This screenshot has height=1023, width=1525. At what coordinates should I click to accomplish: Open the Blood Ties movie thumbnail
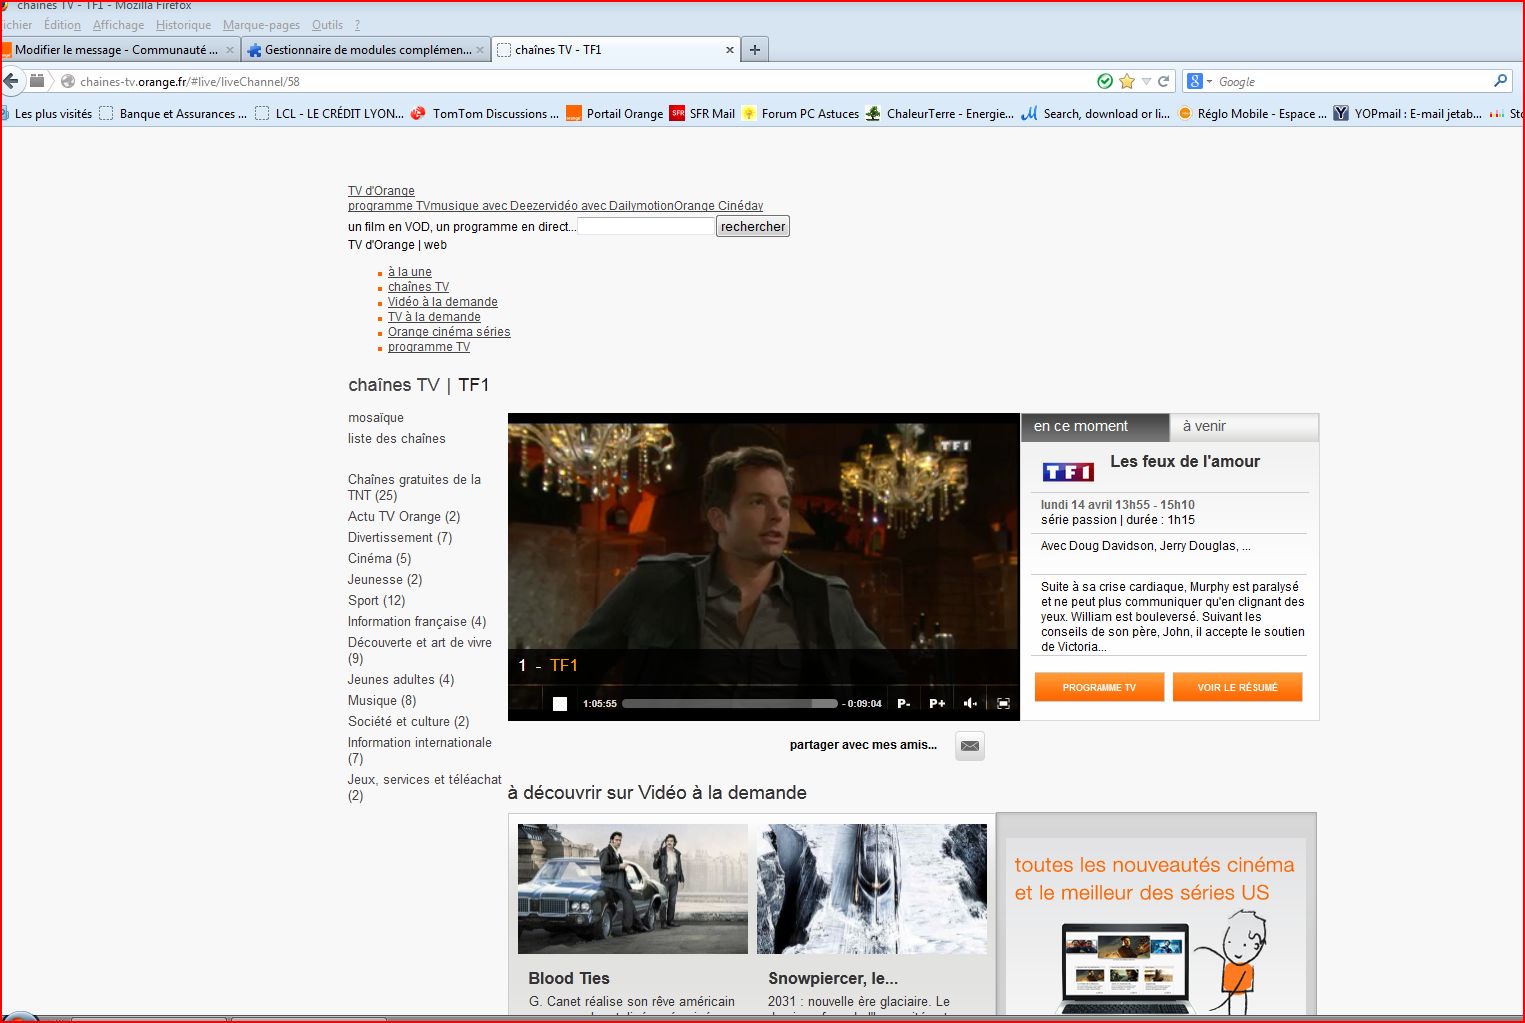632,889
